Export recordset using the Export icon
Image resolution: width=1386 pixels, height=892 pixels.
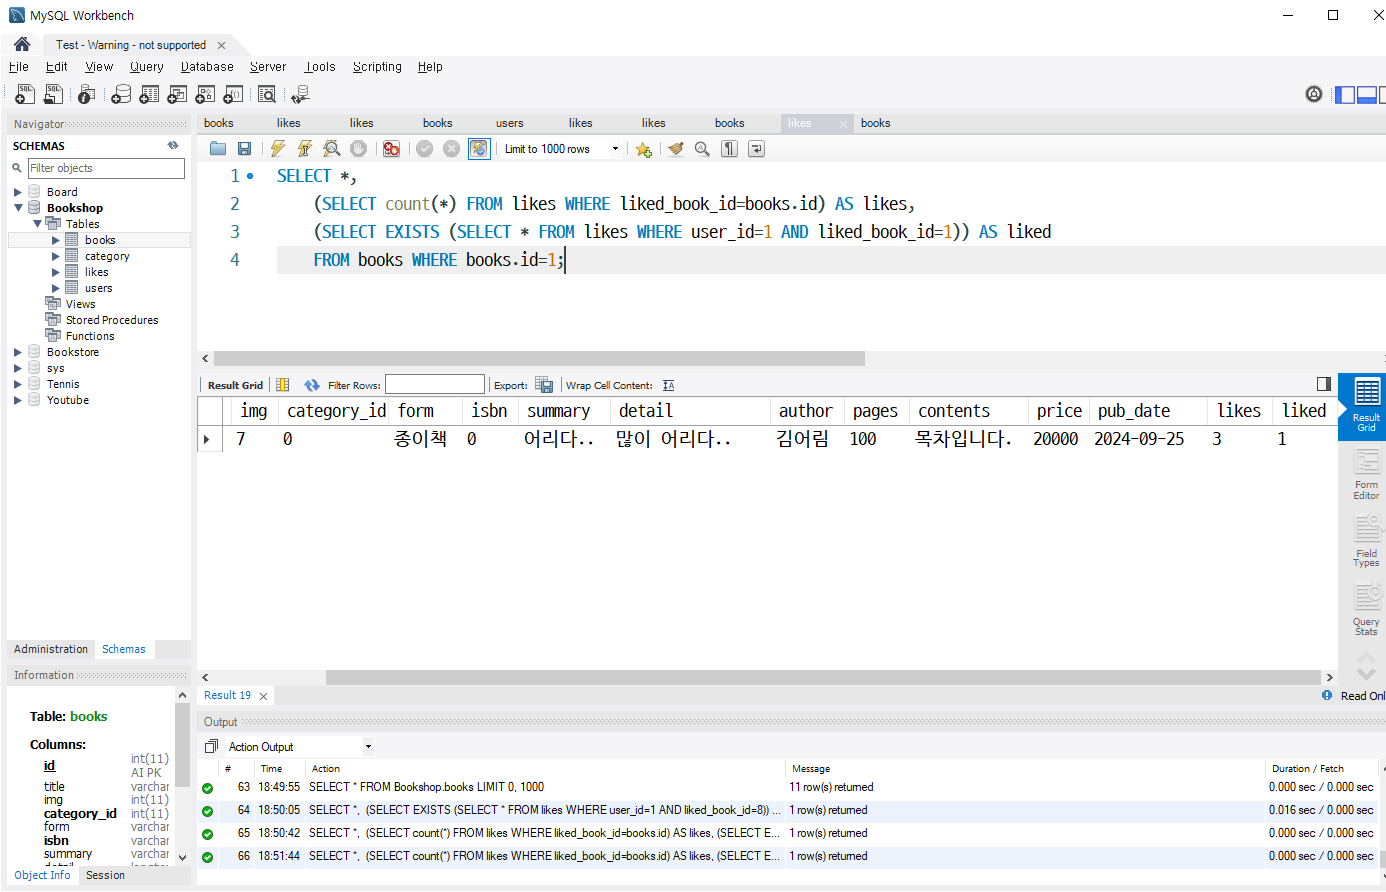click(544, 385)
